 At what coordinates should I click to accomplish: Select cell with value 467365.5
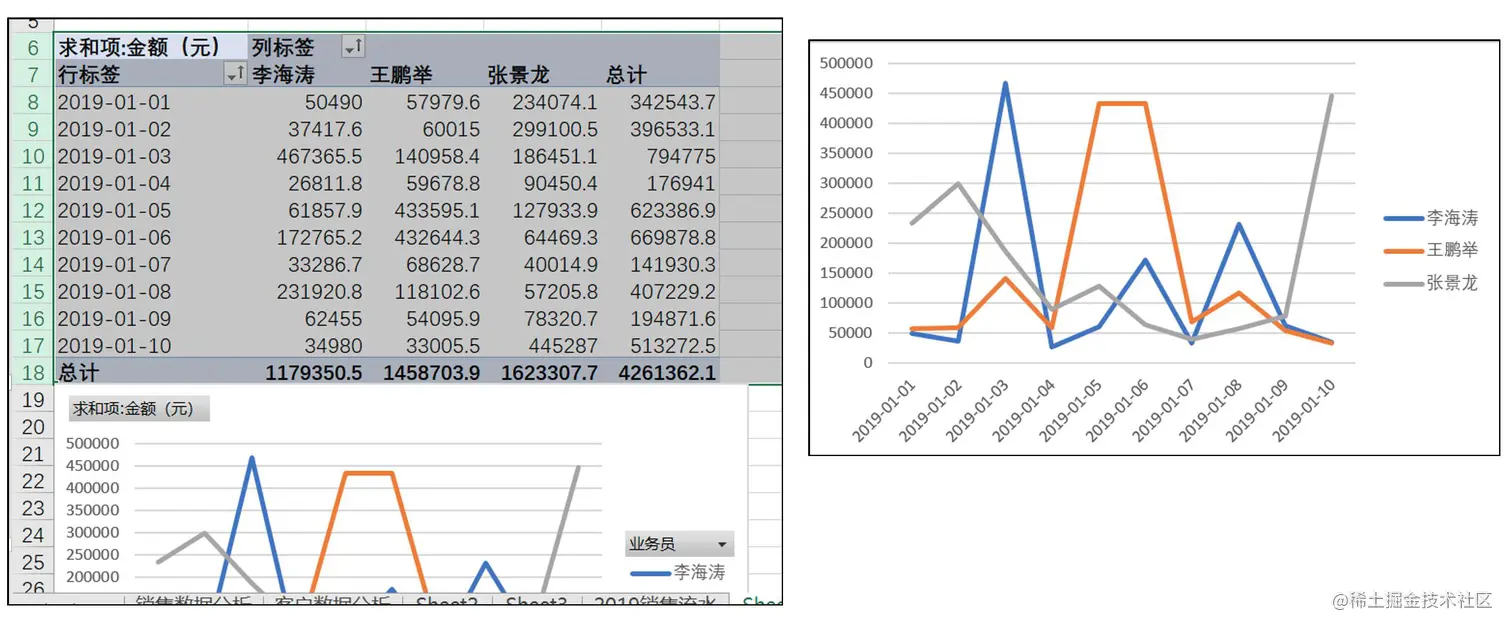point(319,156)
